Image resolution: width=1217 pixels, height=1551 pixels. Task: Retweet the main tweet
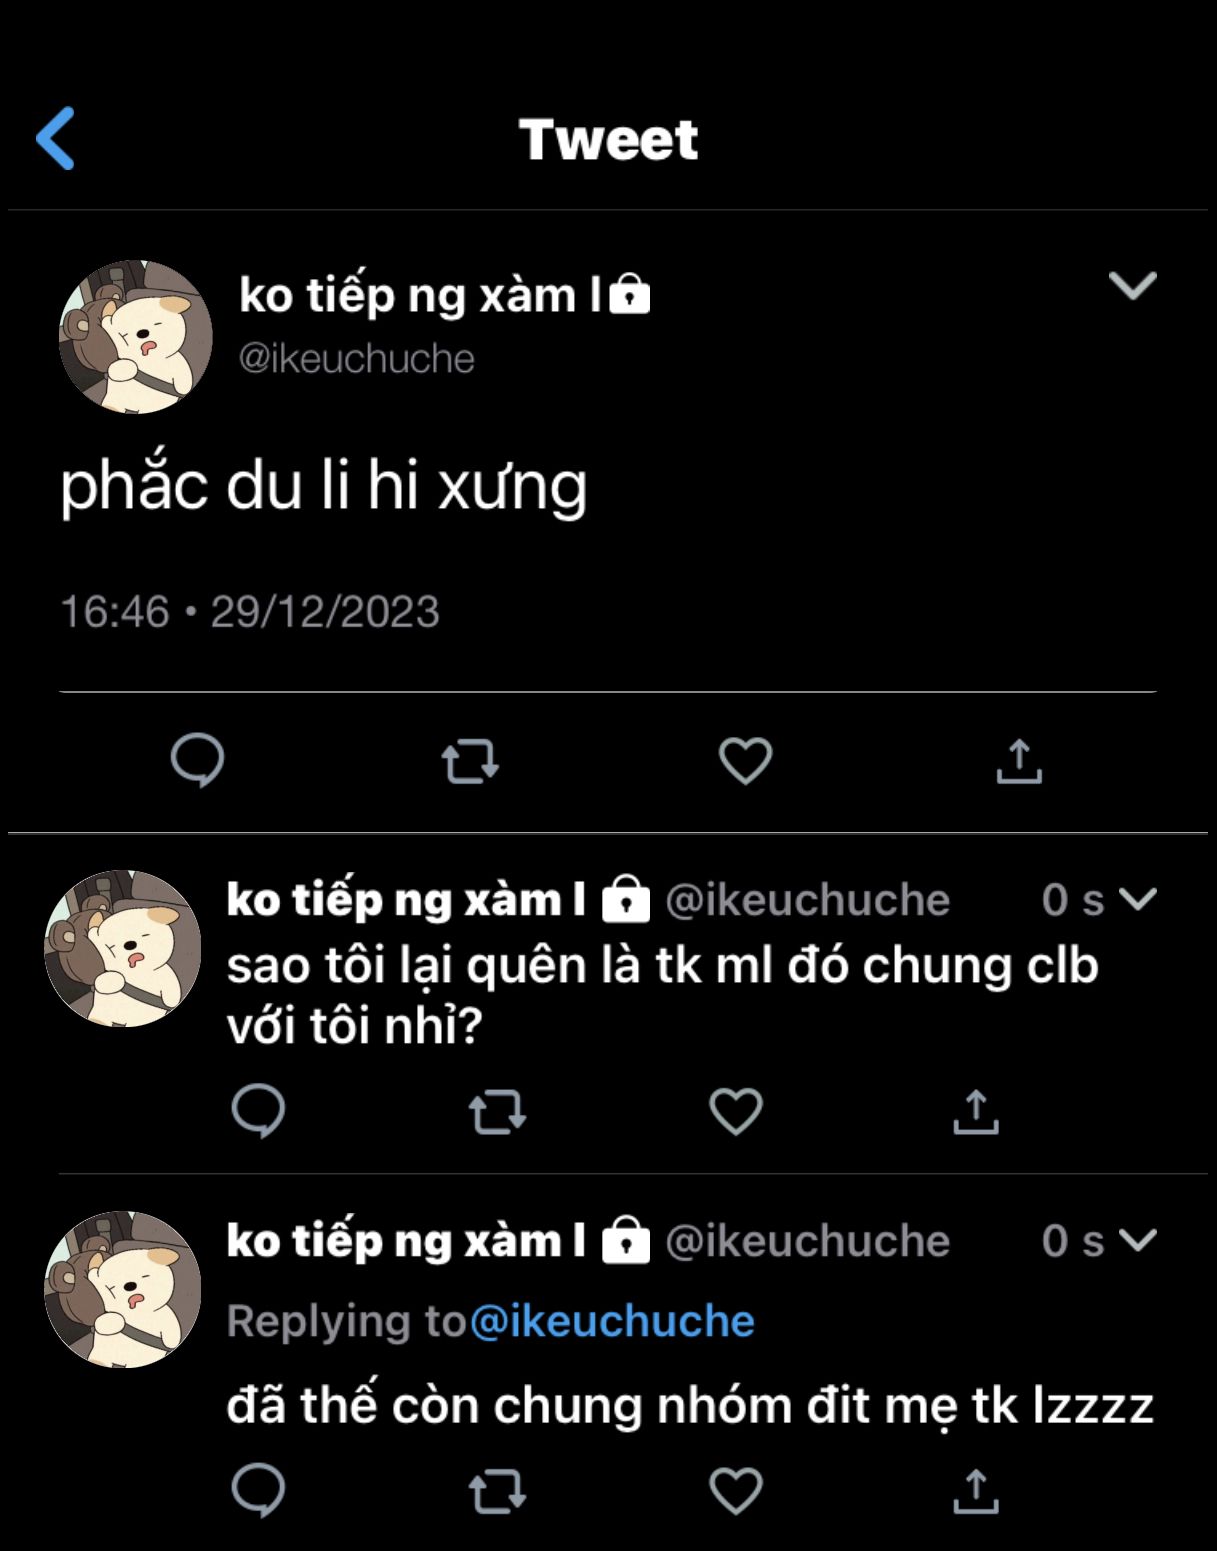[470, 761]
